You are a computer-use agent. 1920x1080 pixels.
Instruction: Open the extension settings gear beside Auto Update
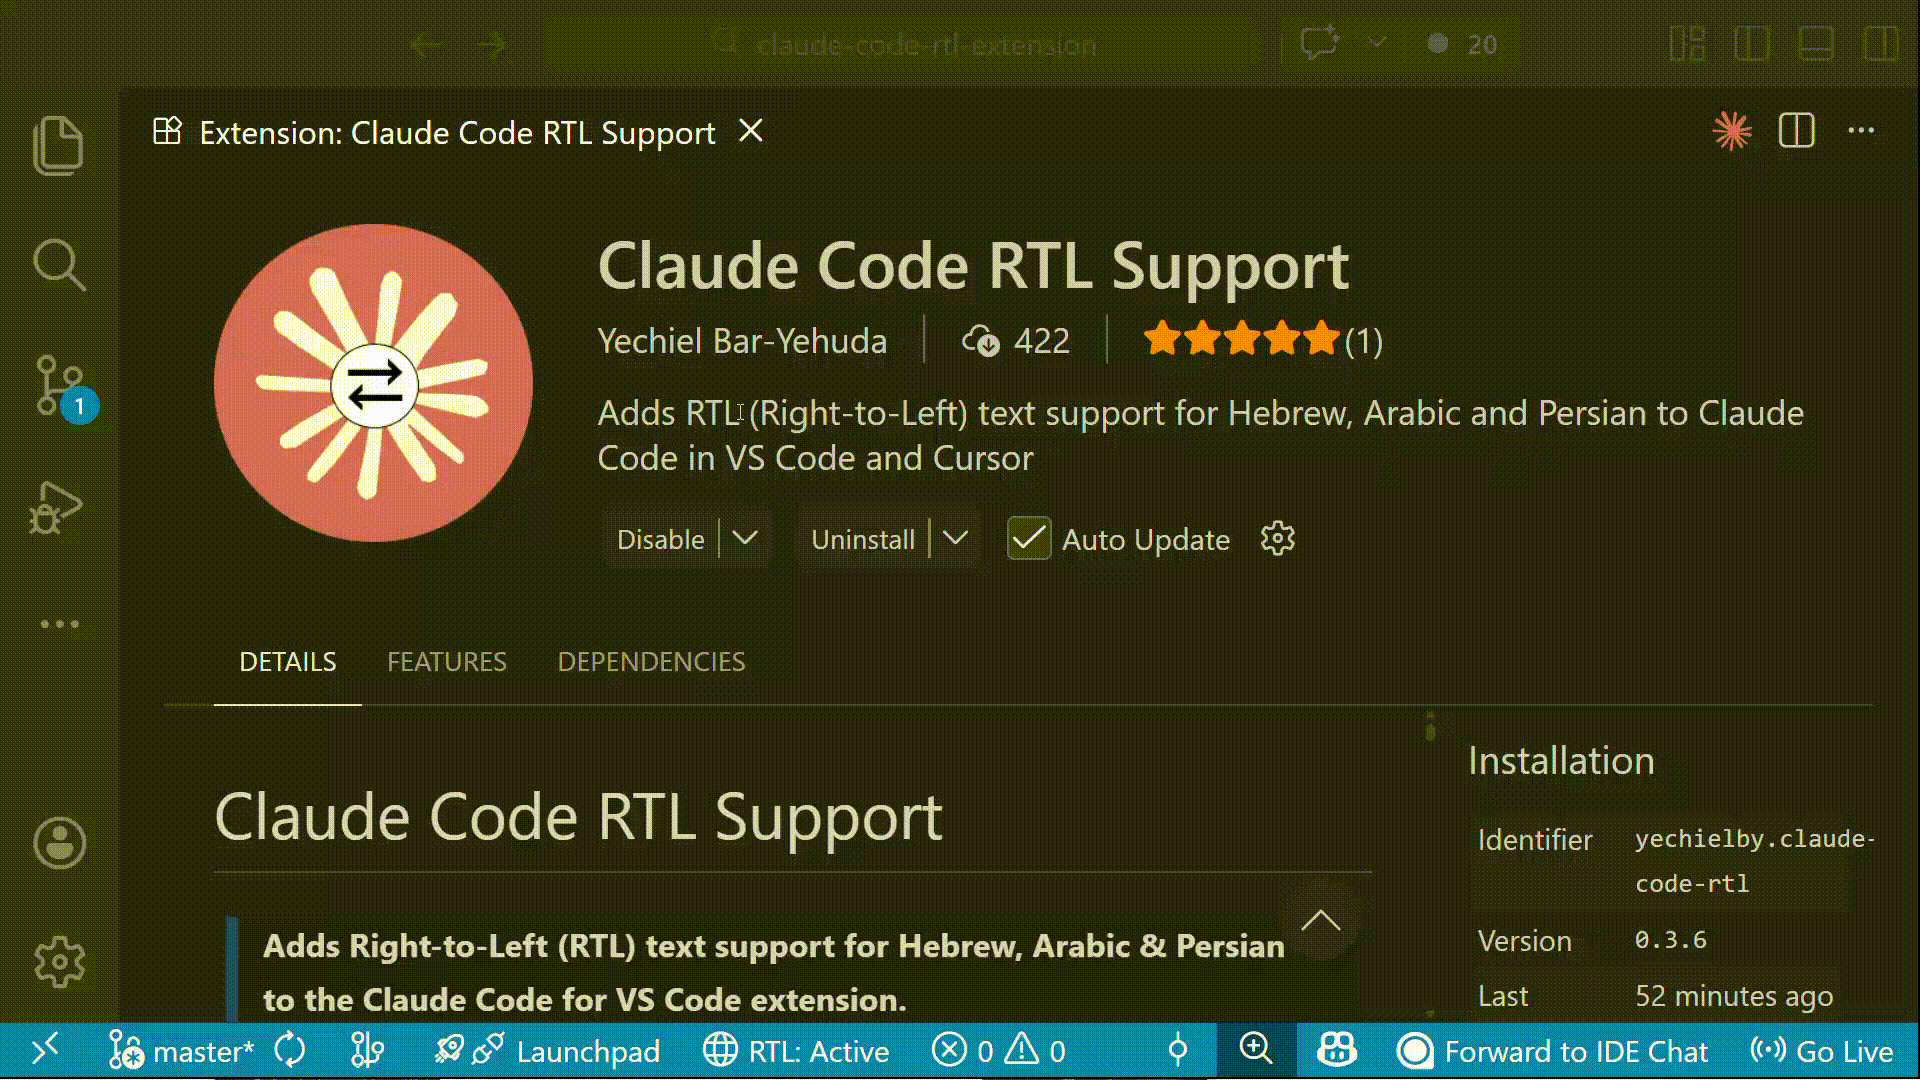1277,539
